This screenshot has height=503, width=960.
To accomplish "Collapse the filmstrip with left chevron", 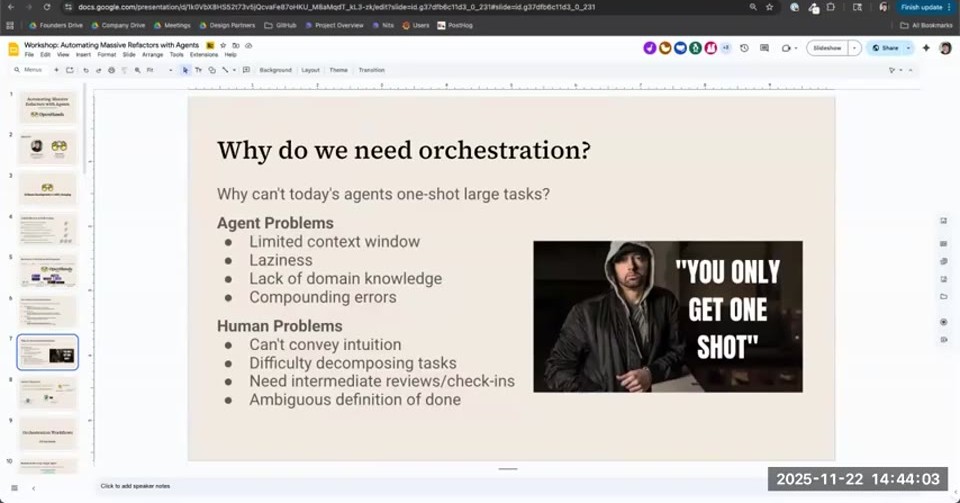I will pos(33,488).
